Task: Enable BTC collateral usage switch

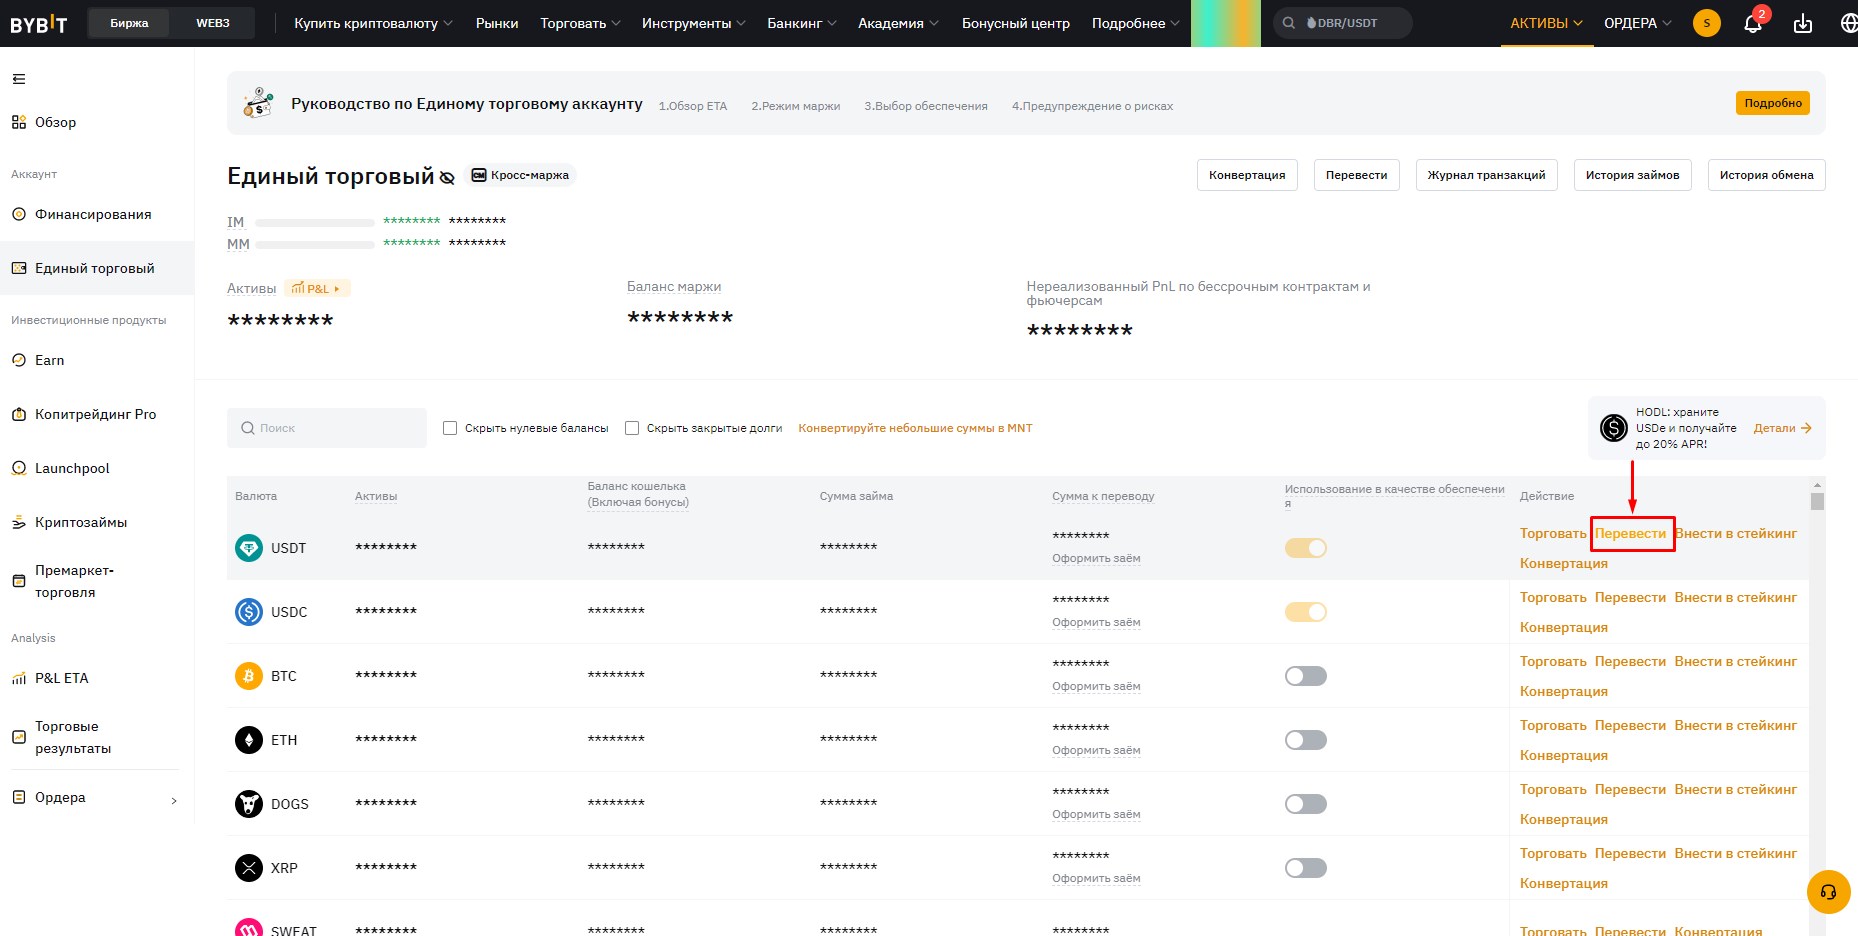Action: click(1306, 676)
